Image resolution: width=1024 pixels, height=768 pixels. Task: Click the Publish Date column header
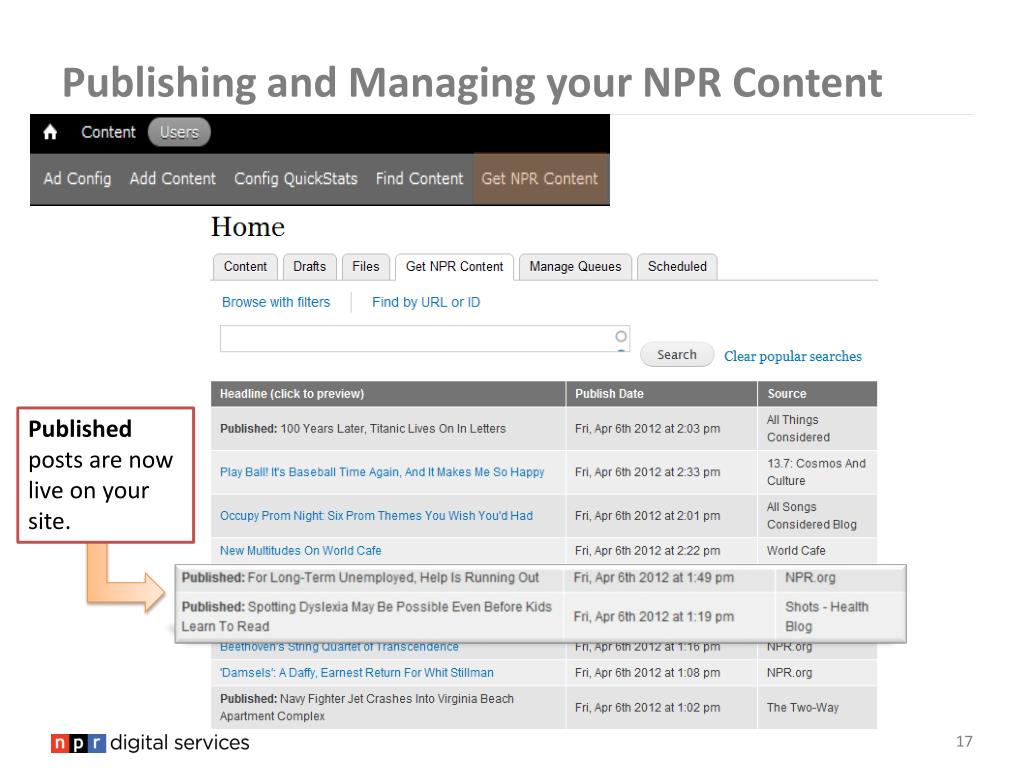coord(662,394)
